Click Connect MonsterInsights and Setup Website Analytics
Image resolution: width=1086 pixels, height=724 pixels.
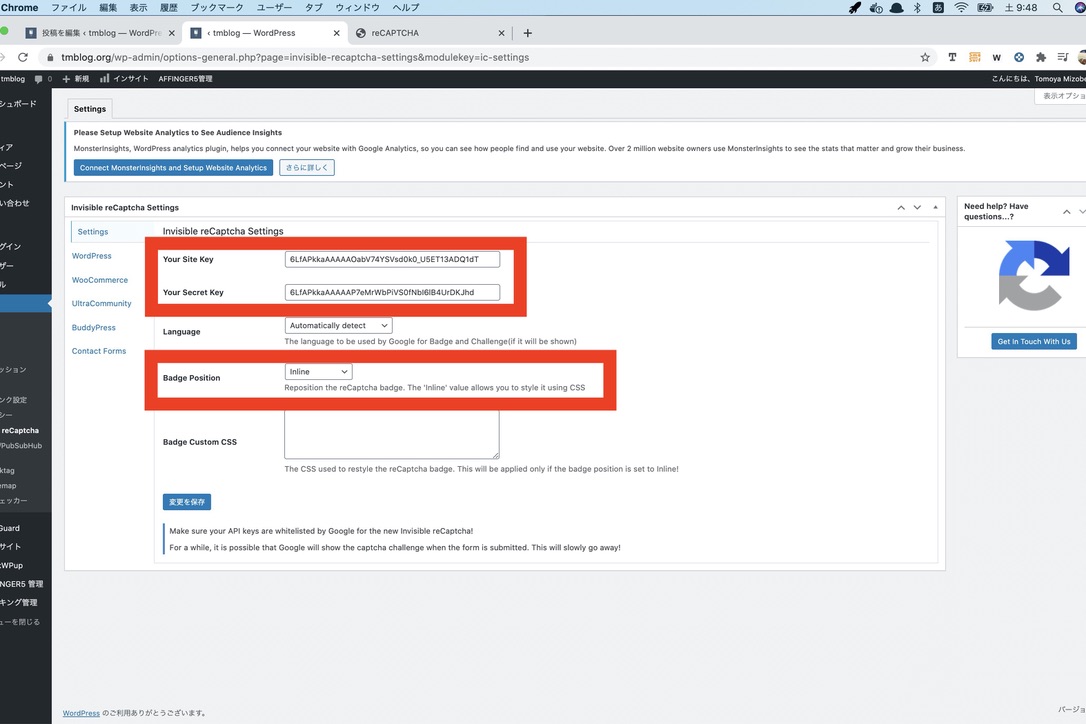(173, 168)
